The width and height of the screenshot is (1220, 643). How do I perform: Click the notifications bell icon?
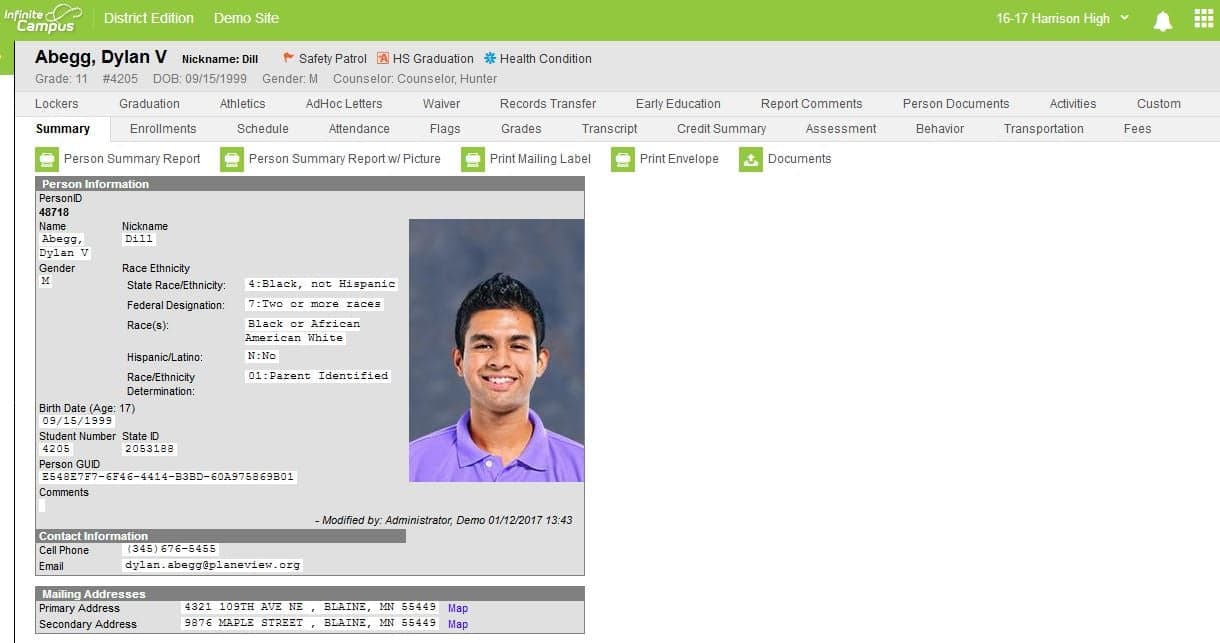pos(1162,20)
